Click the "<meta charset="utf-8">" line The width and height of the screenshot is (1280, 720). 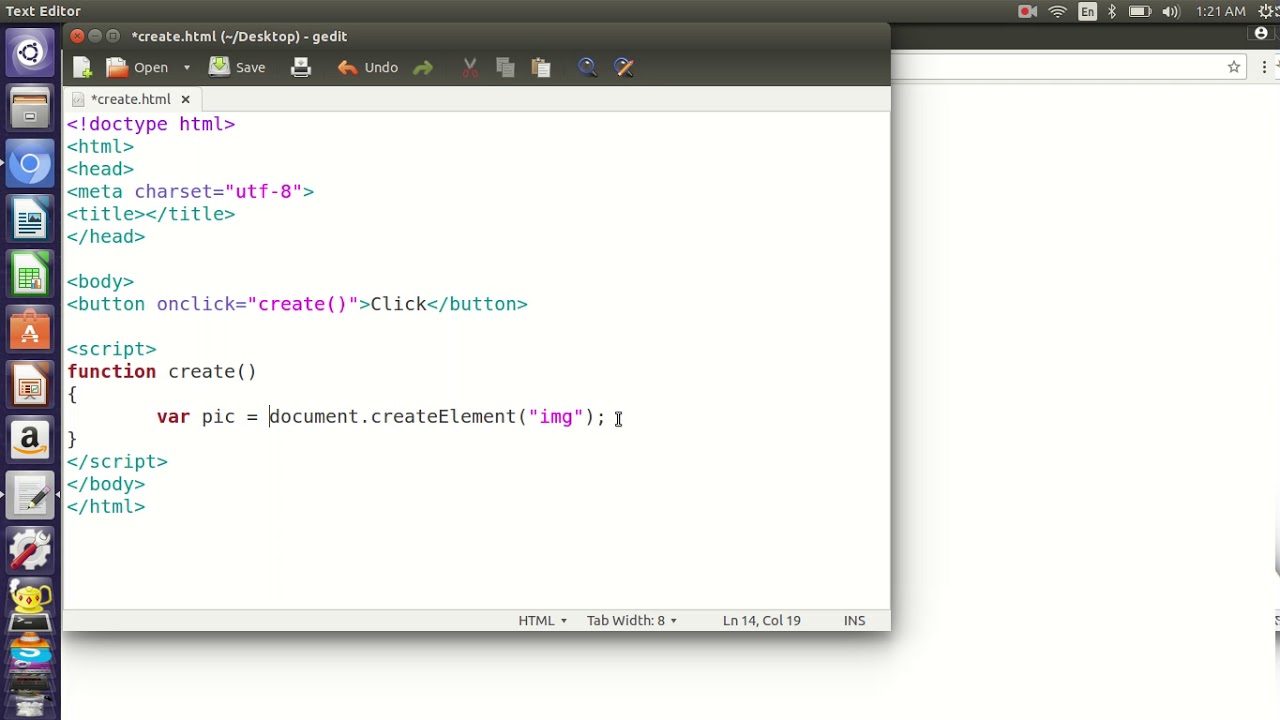pyautogui.click(x=190, y=191)
